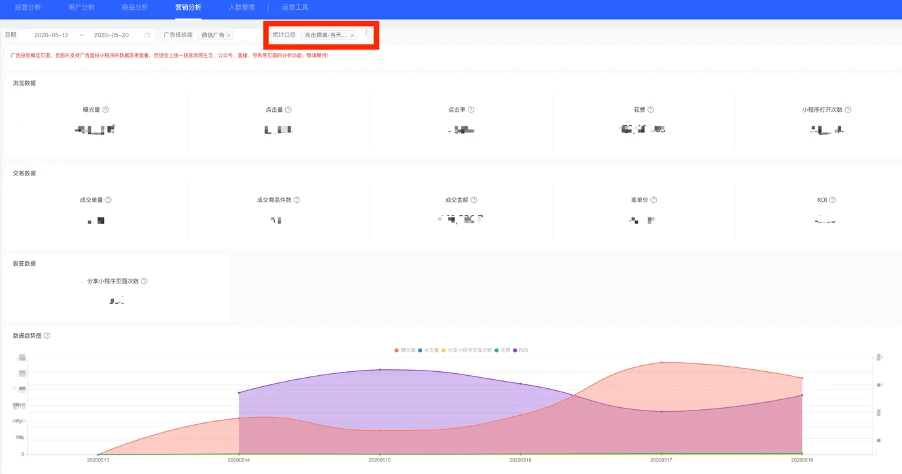Remove the 微信广告 channel tag

[x=228, y=36]
